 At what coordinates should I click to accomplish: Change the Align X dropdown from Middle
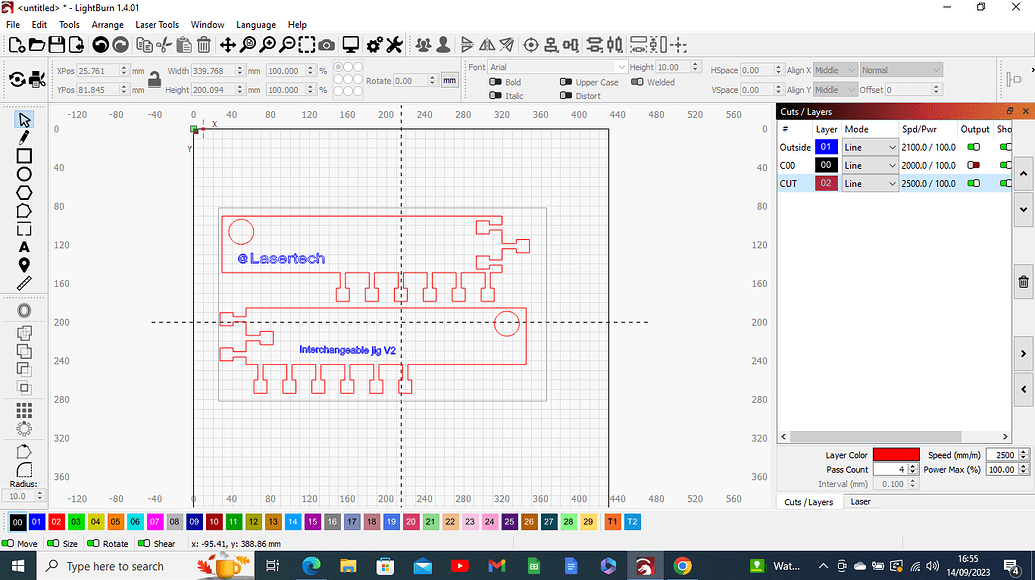835,71
